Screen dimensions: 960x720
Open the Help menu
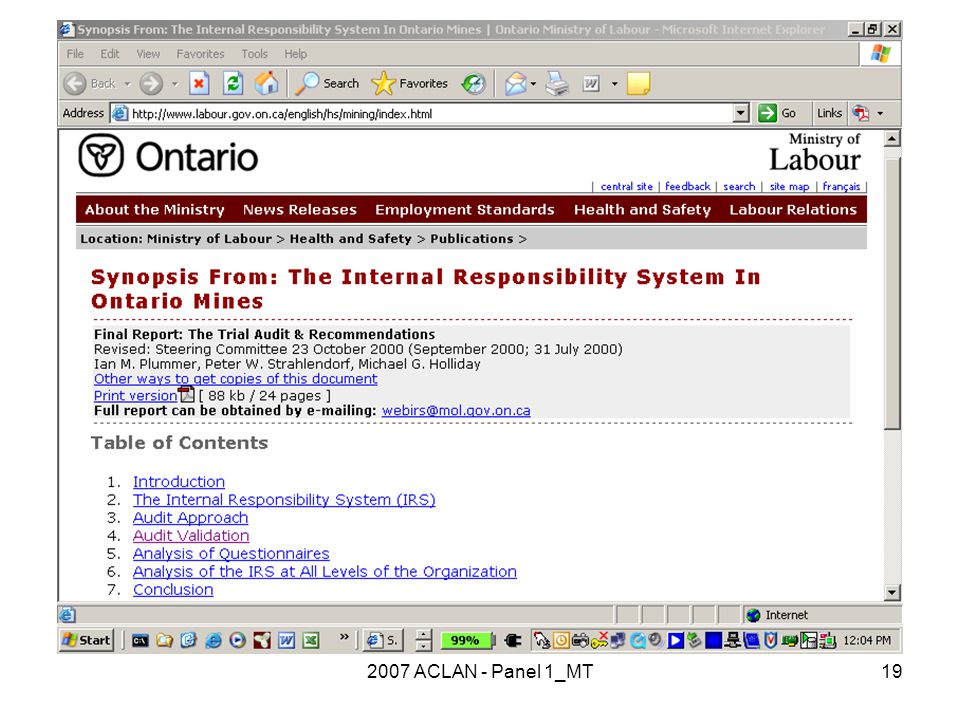(295, 54)
